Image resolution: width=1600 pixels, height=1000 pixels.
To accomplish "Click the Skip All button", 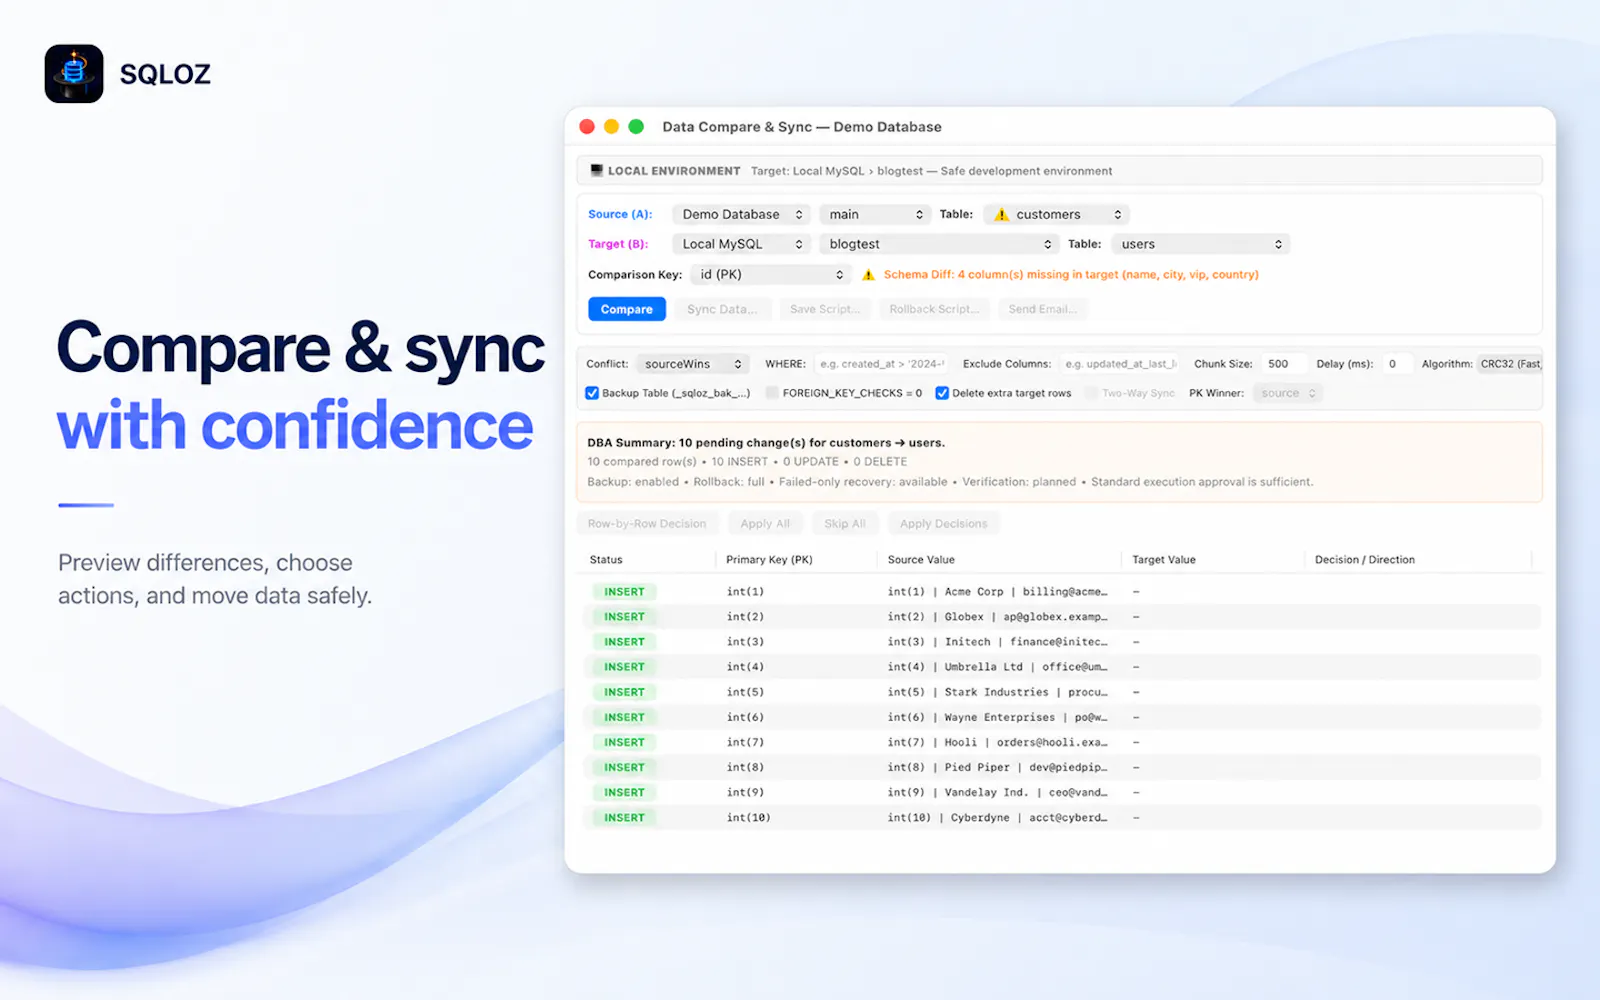I will [845, 524].
